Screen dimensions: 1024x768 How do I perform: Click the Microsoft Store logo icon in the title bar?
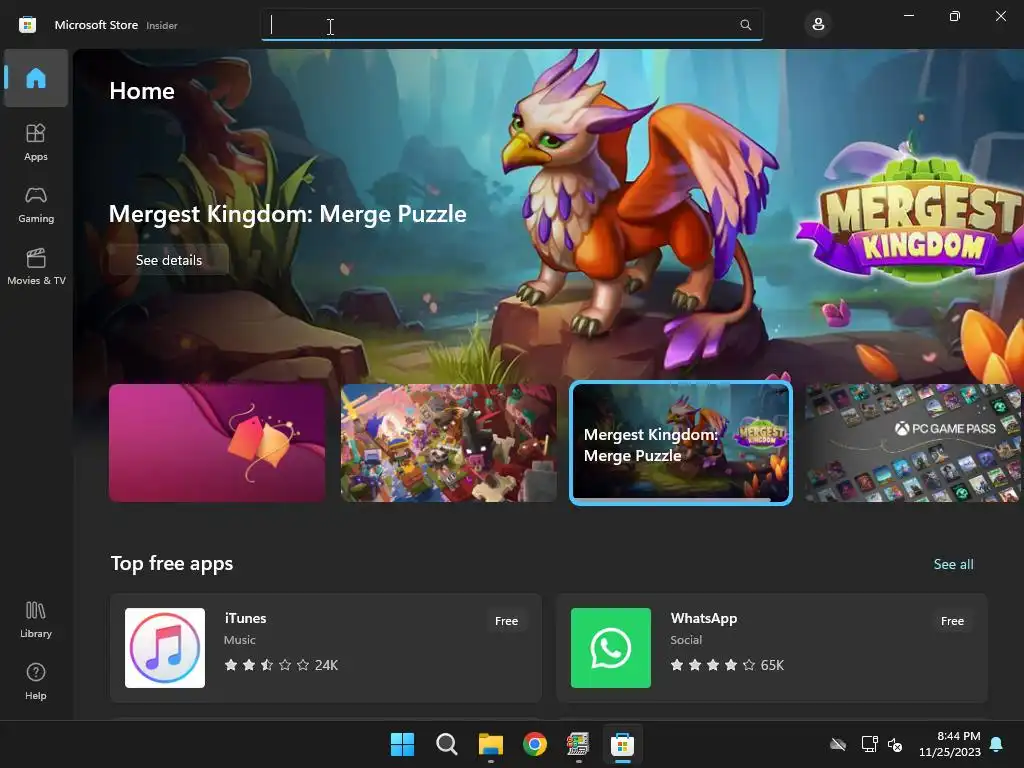pyautogui.click(x=27, y=25)
